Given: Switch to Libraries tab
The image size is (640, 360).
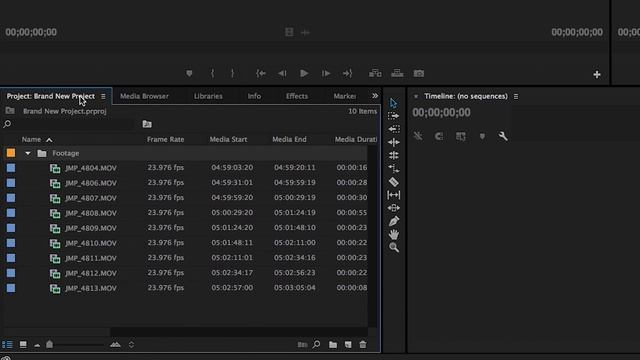Looking at the screenshot, I should click(208, 96).
